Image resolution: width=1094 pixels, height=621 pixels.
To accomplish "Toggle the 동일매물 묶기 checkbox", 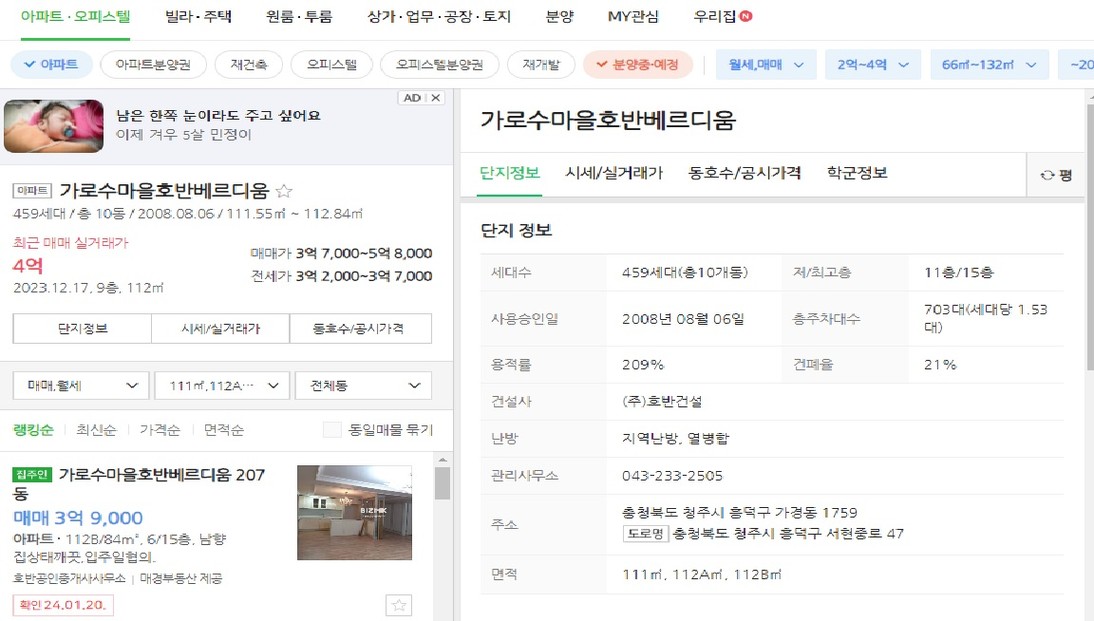I will pos(332,430).
